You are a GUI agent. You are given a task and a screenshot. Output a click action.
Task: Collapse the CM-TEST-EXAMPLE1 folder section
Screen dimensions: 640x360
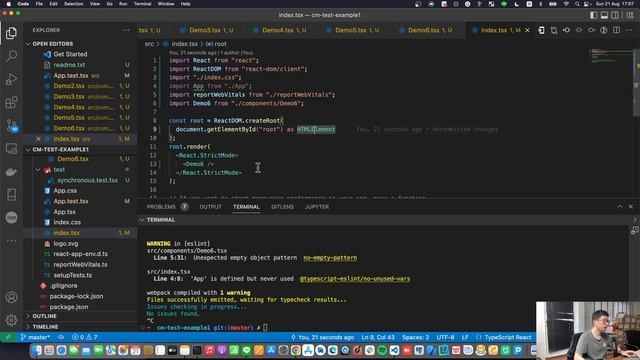point(60,149)
